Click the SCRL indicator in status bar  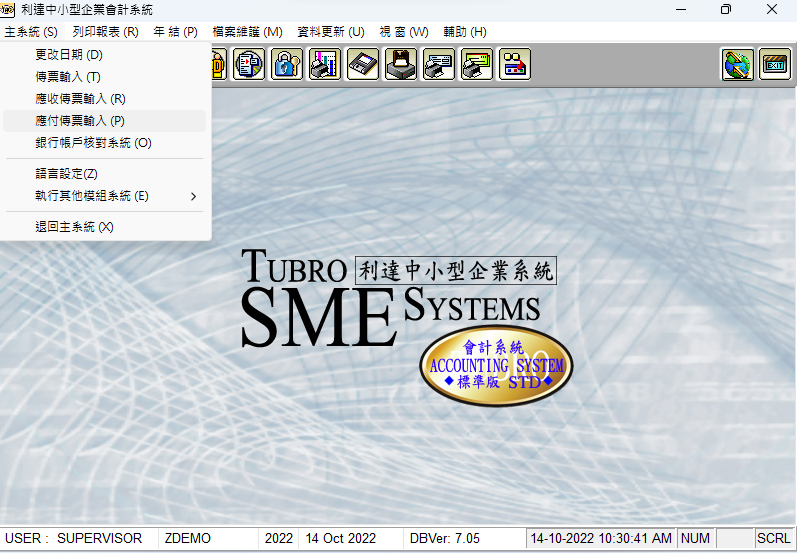point(774,538)
